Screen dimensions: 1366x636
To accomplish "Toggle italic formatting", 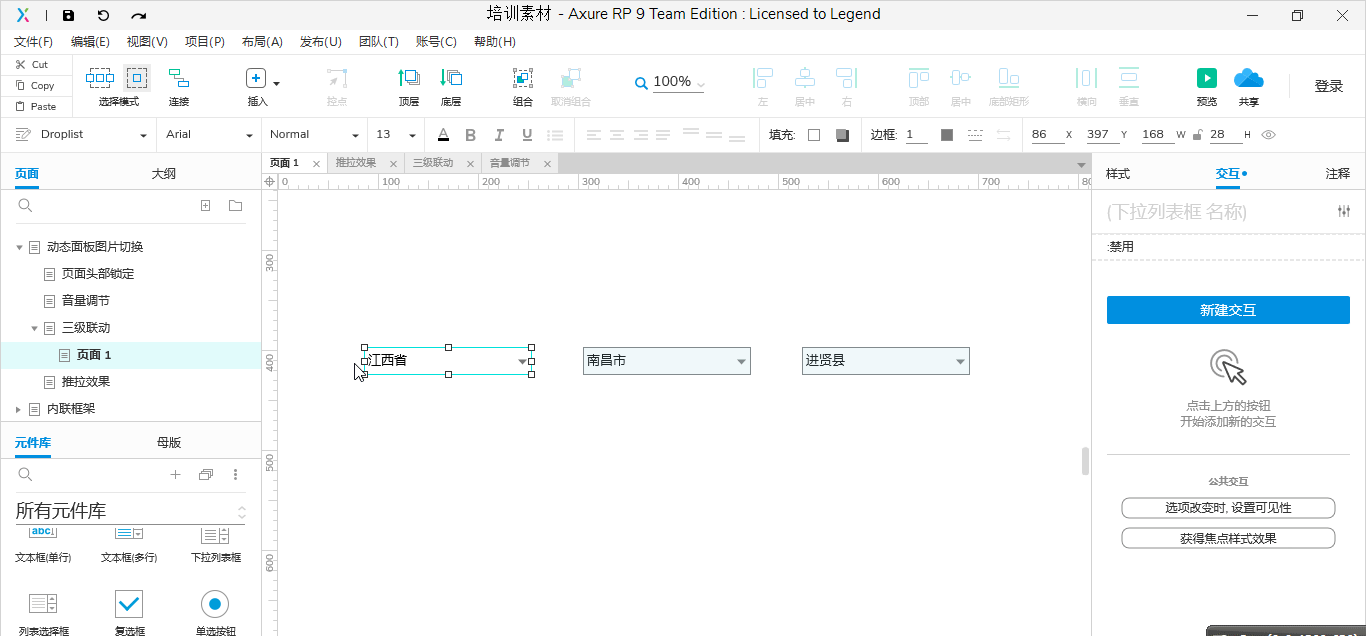I will (x=499, y=135).
